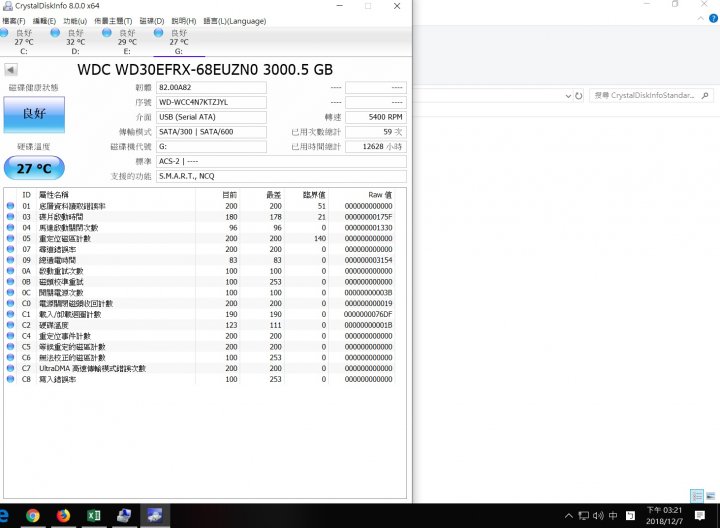Click status dot for attribute 01
The width and height of the screenshot is (720, 528).
click(11, 206)
